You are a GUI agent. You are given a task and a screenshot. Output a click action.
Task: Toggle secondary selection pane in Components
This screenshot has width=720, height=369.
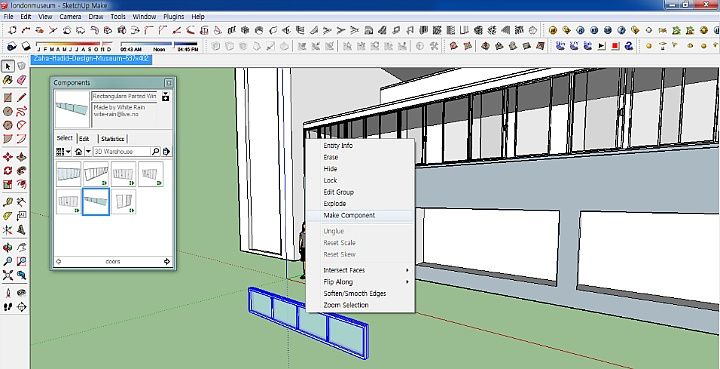(x=166, y=97)
